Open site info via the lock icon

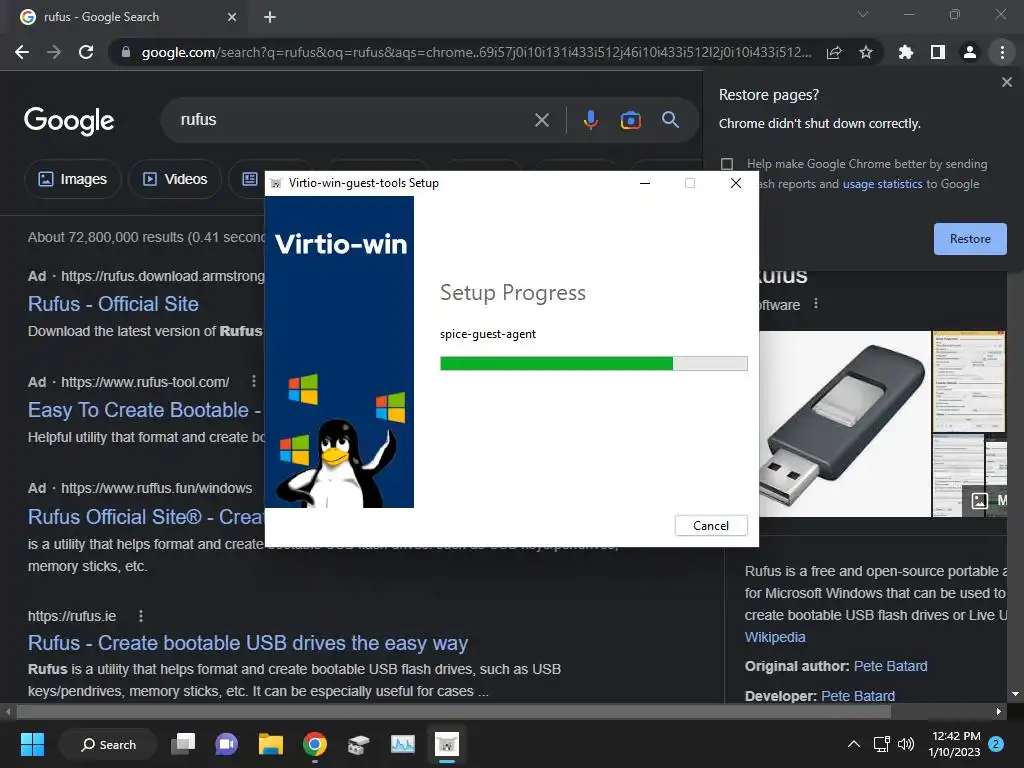pos(126,52)
